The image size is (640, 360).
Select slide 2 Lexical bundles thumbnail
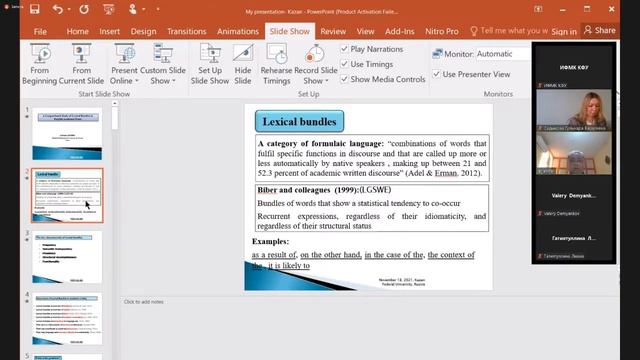point(67,196)
